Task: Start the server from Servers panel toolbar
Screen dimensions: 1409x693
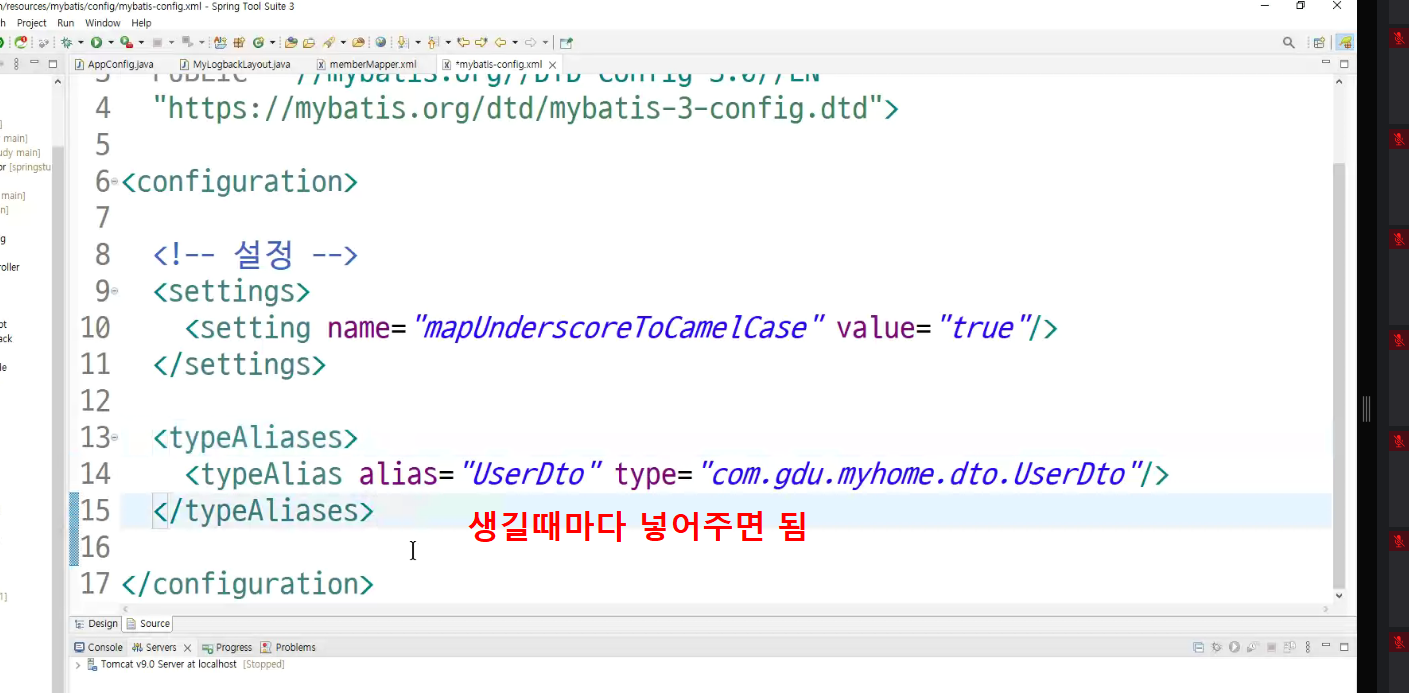Action: (x=1234, y=647)
